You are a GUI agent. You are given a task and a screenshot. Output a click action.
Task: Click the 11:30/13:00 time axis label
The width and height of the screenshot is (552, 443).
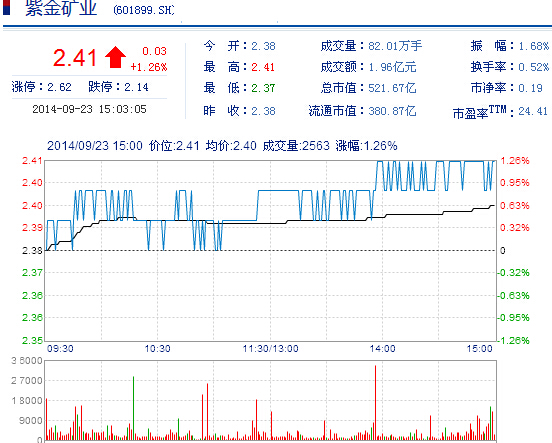(270, 349)
